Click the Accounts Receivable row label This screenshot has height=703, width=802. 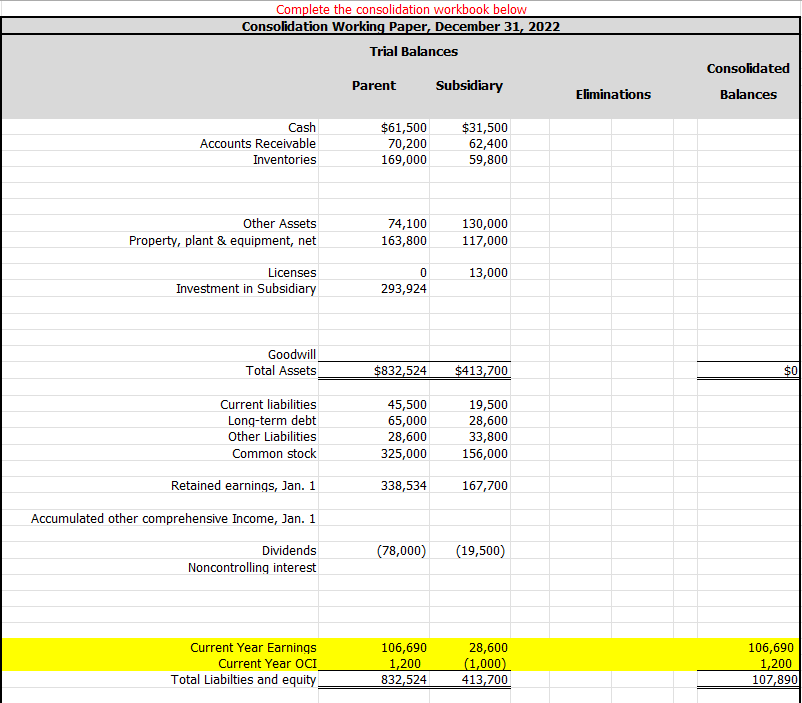258,144
